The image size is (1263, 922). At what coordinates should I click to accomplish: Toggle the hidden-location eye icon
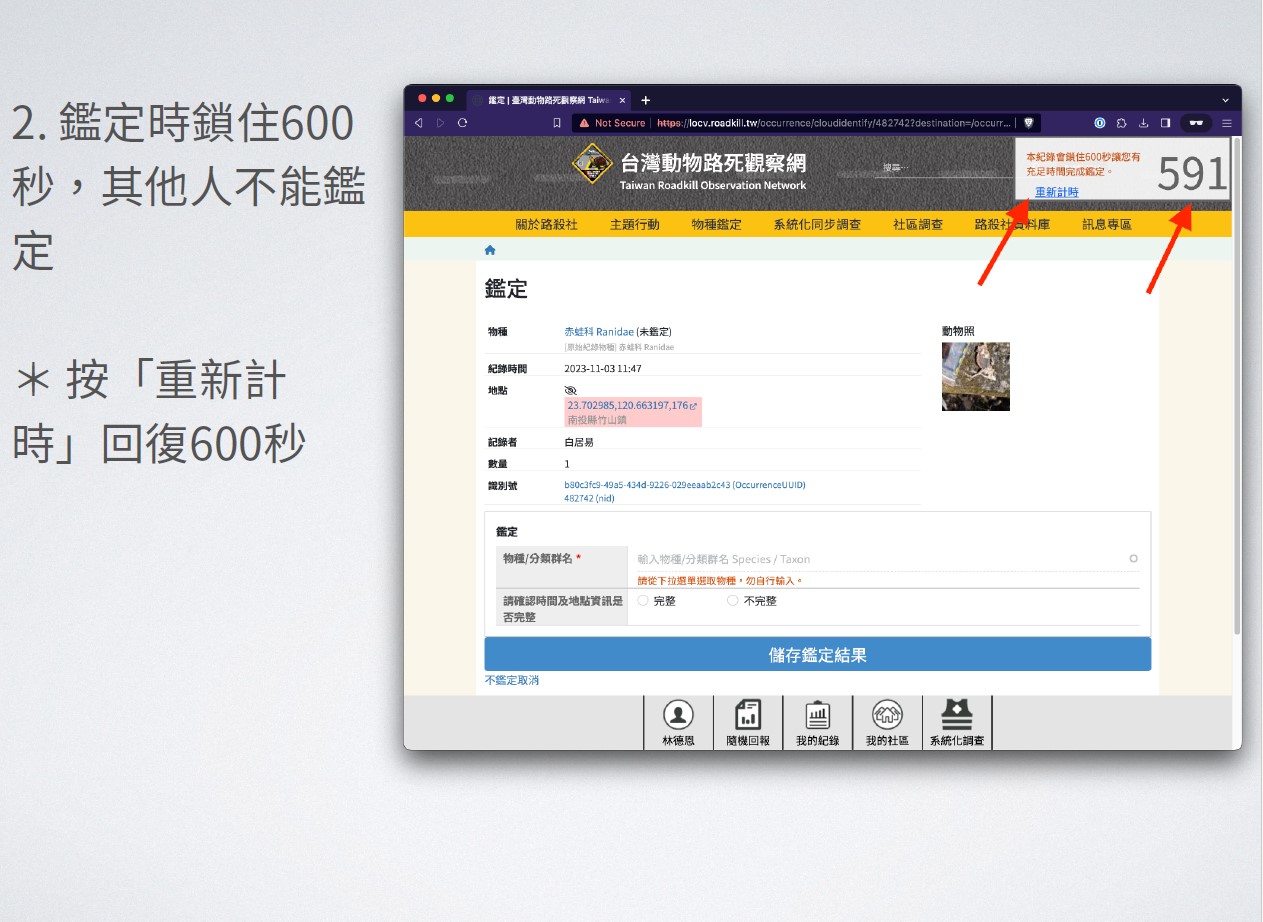coord(571,390)
